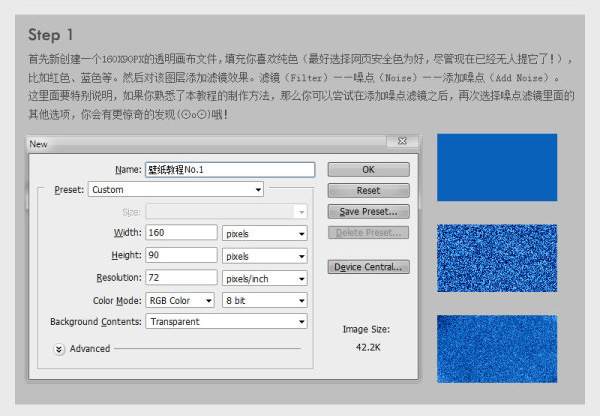The image size is (600, 416).
Task: Click the 42.2K image size value
Action: (x=368, y=347)
